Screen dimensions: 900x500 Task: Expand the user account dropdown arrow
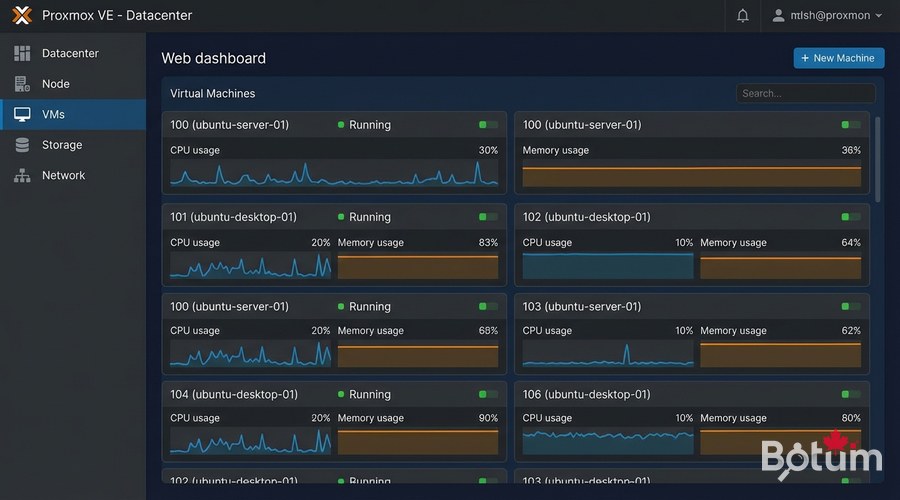(x=879, y=15)
